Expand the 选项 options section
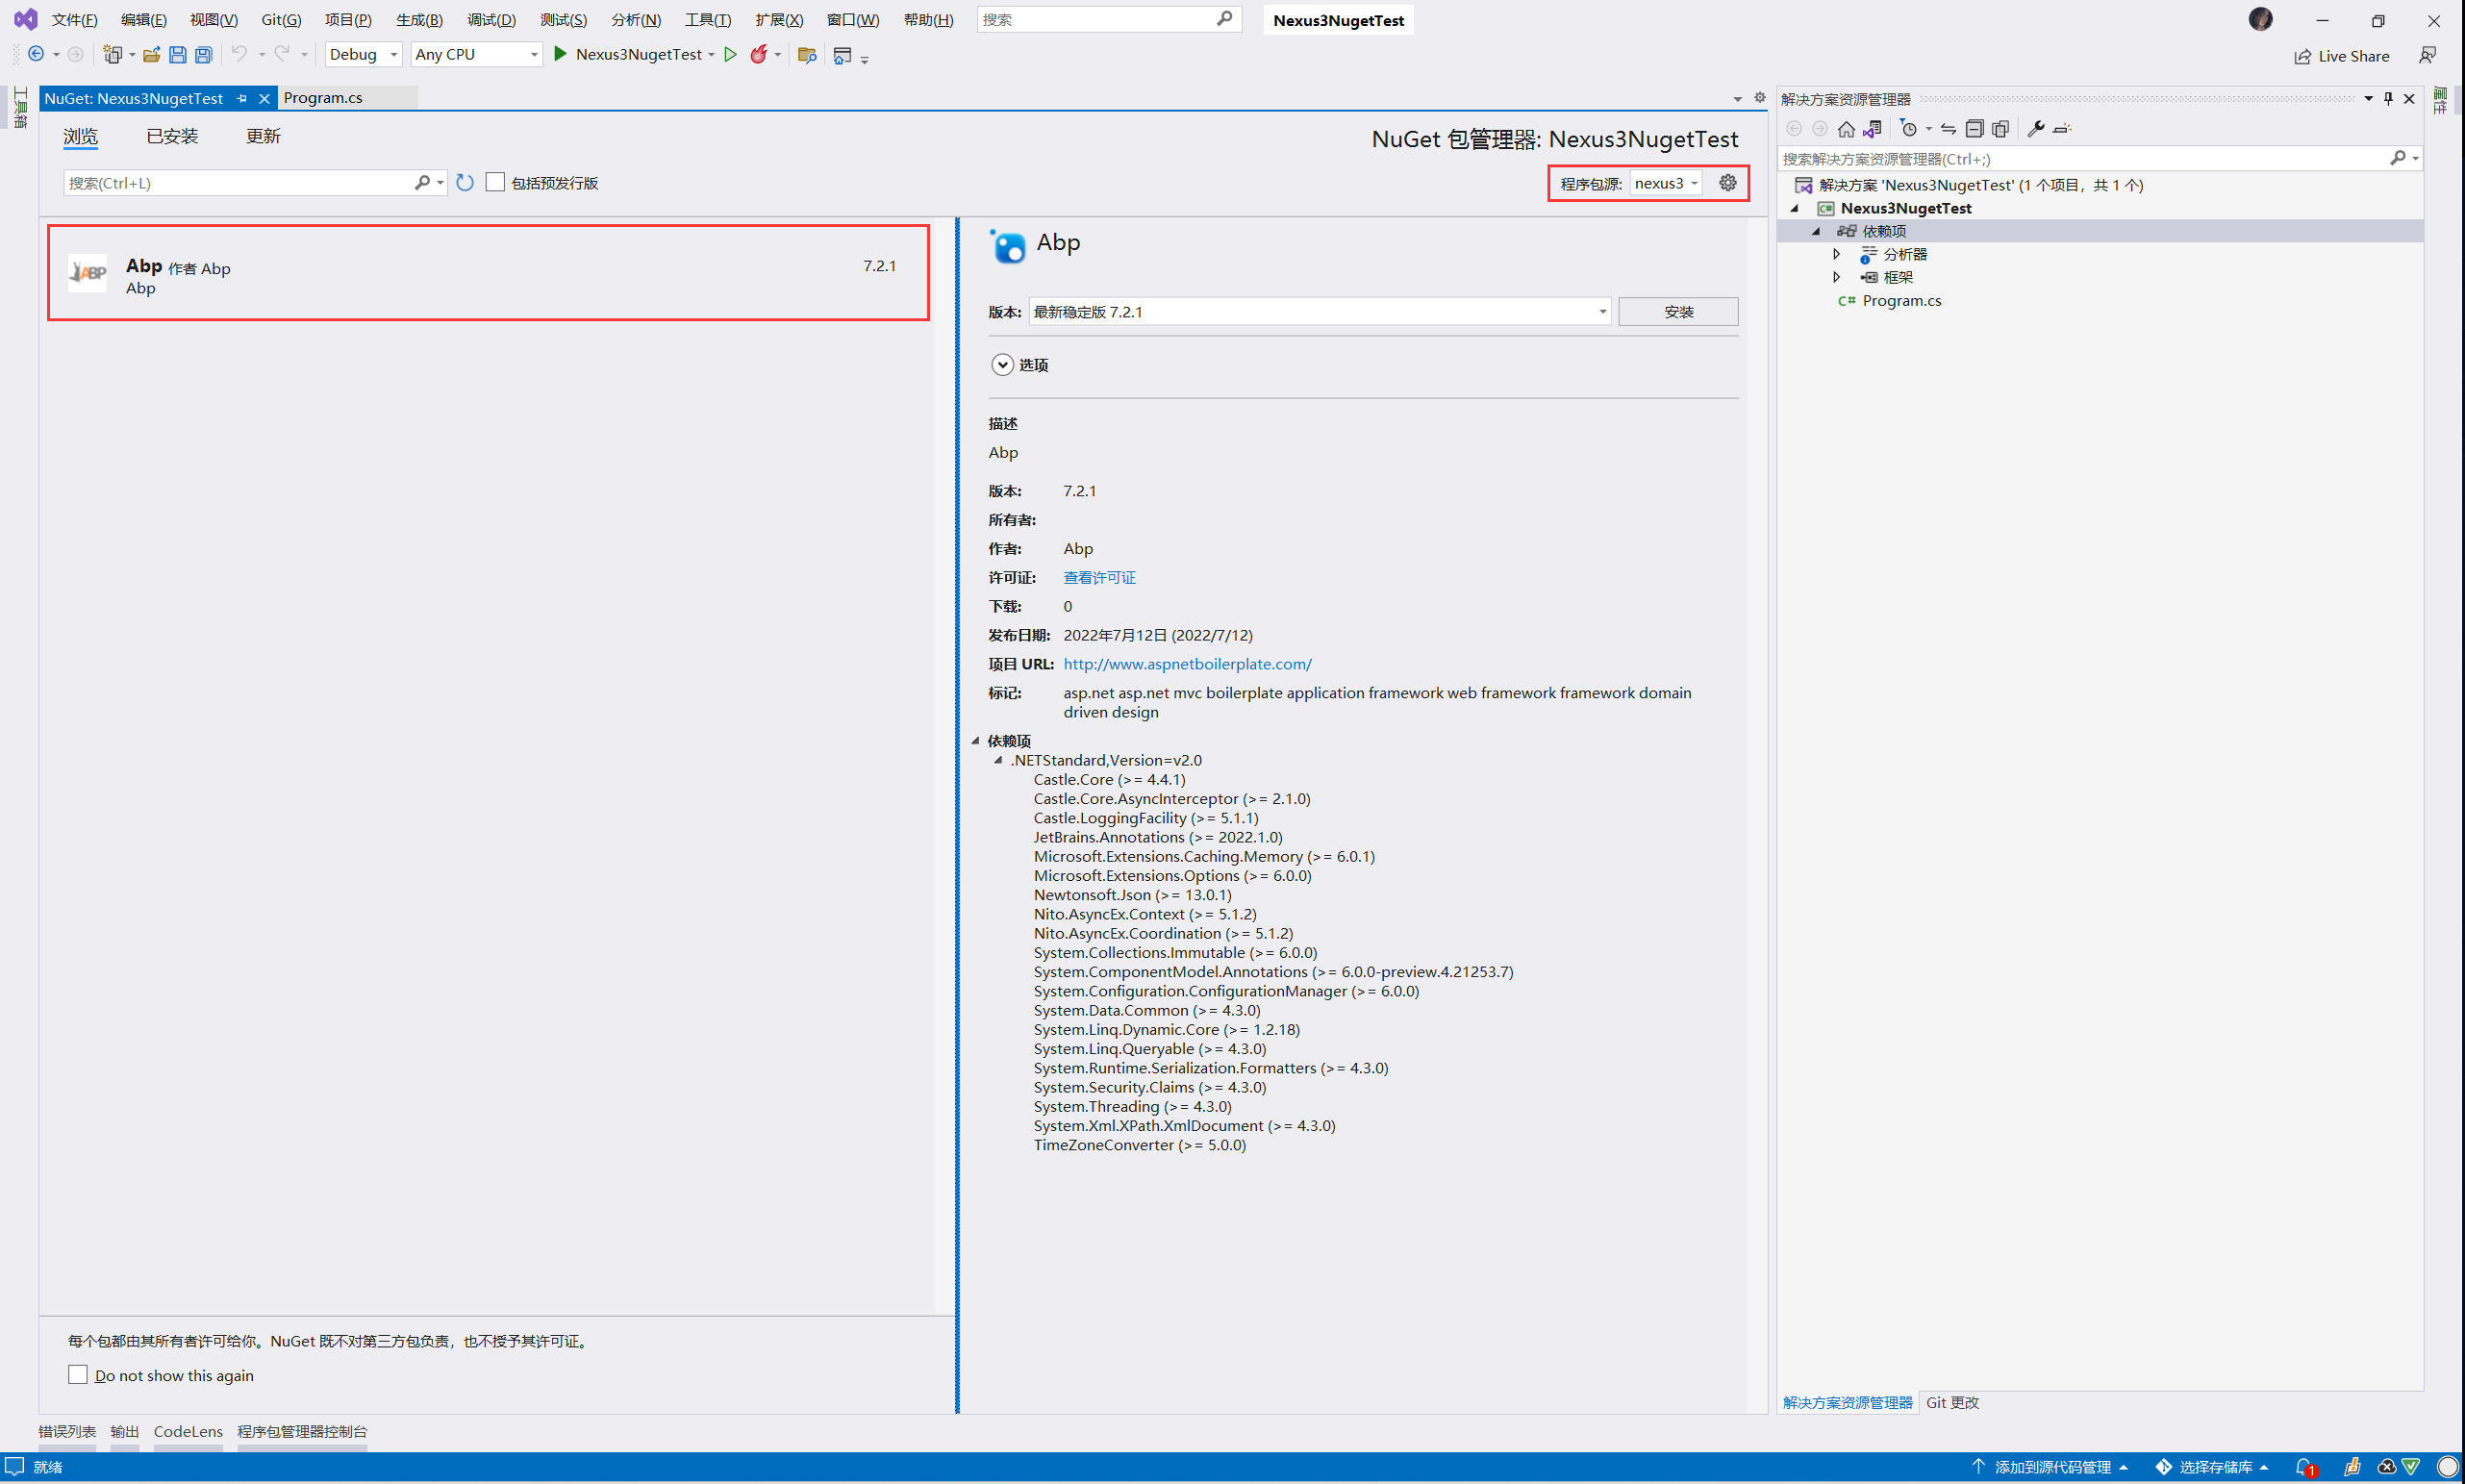The image size is (2465, 1484). pyautogui.click(x=1002, y=365)
